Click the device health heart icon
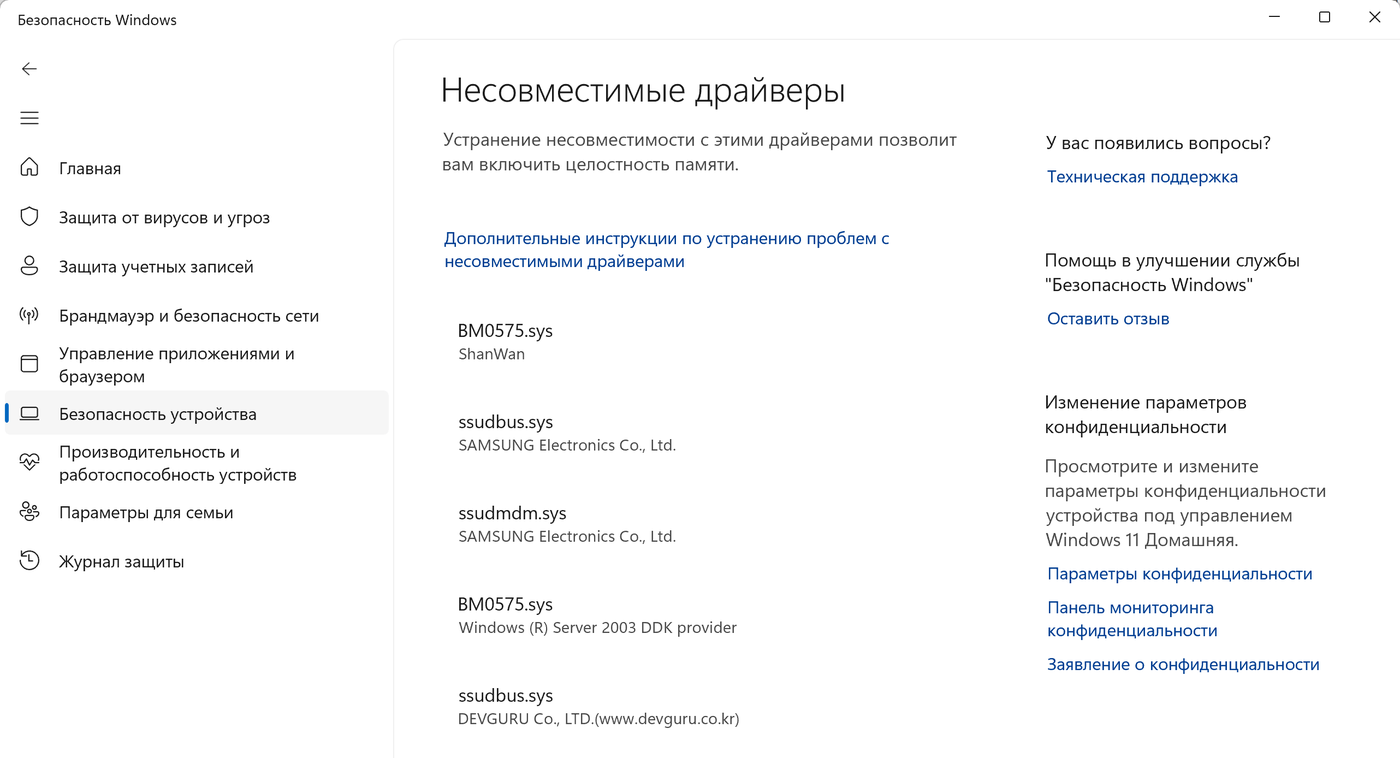This screenshot has width=1400, height=758. coord(29,462)
